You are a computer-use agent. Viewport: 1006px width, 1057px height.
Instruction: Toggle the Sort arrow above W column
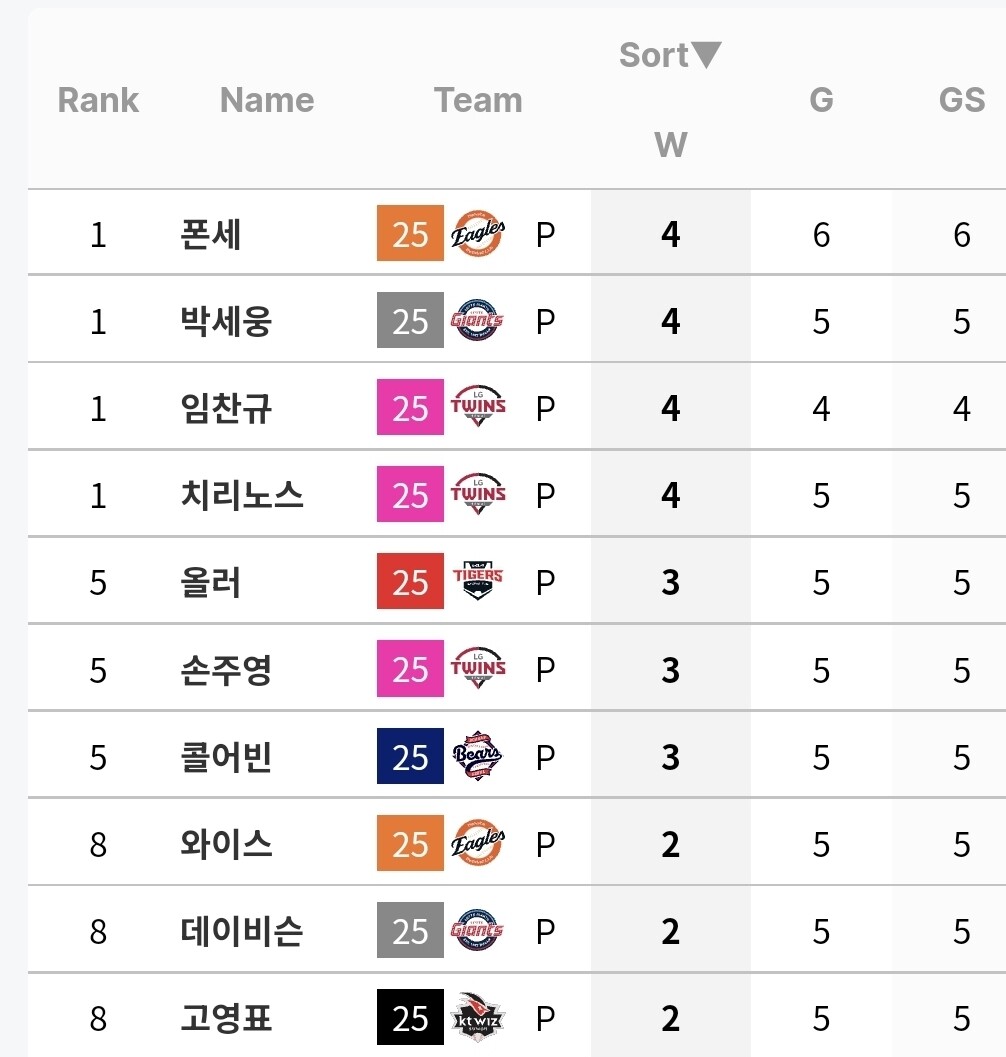pyautogui.click(x=706, y=55)
